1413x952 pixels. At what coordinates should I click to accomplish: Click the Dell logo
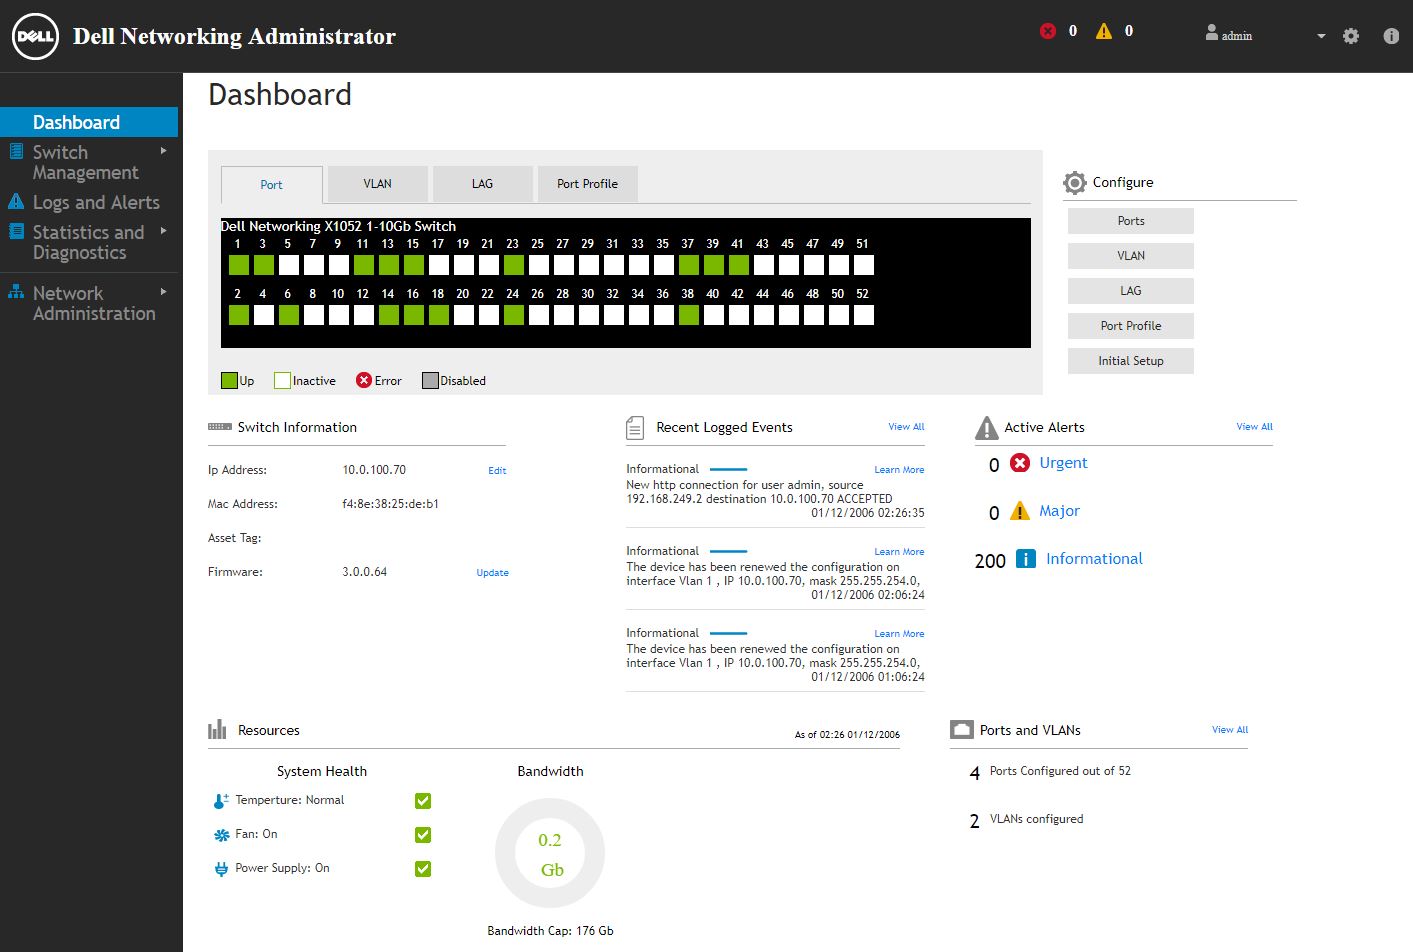click(x=35, y=36)
